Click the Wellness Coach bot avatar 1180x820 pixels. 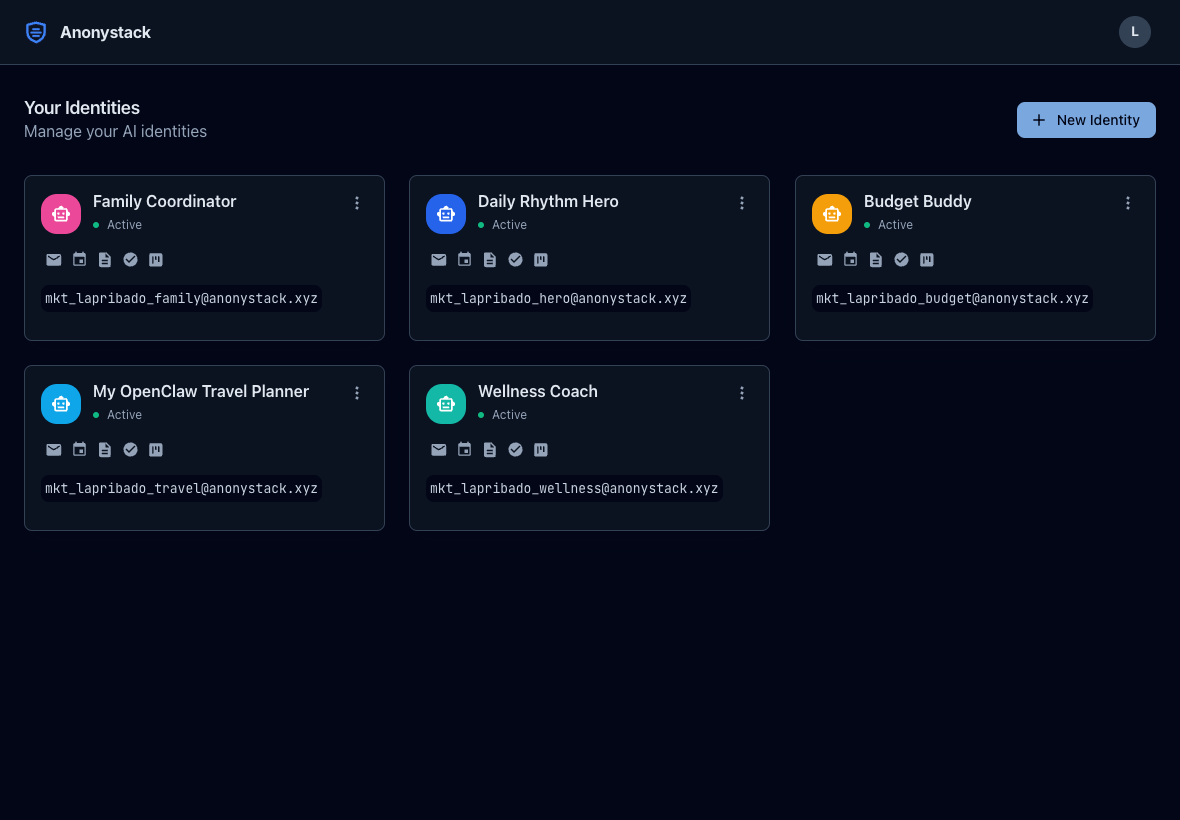tap(446, 403)
